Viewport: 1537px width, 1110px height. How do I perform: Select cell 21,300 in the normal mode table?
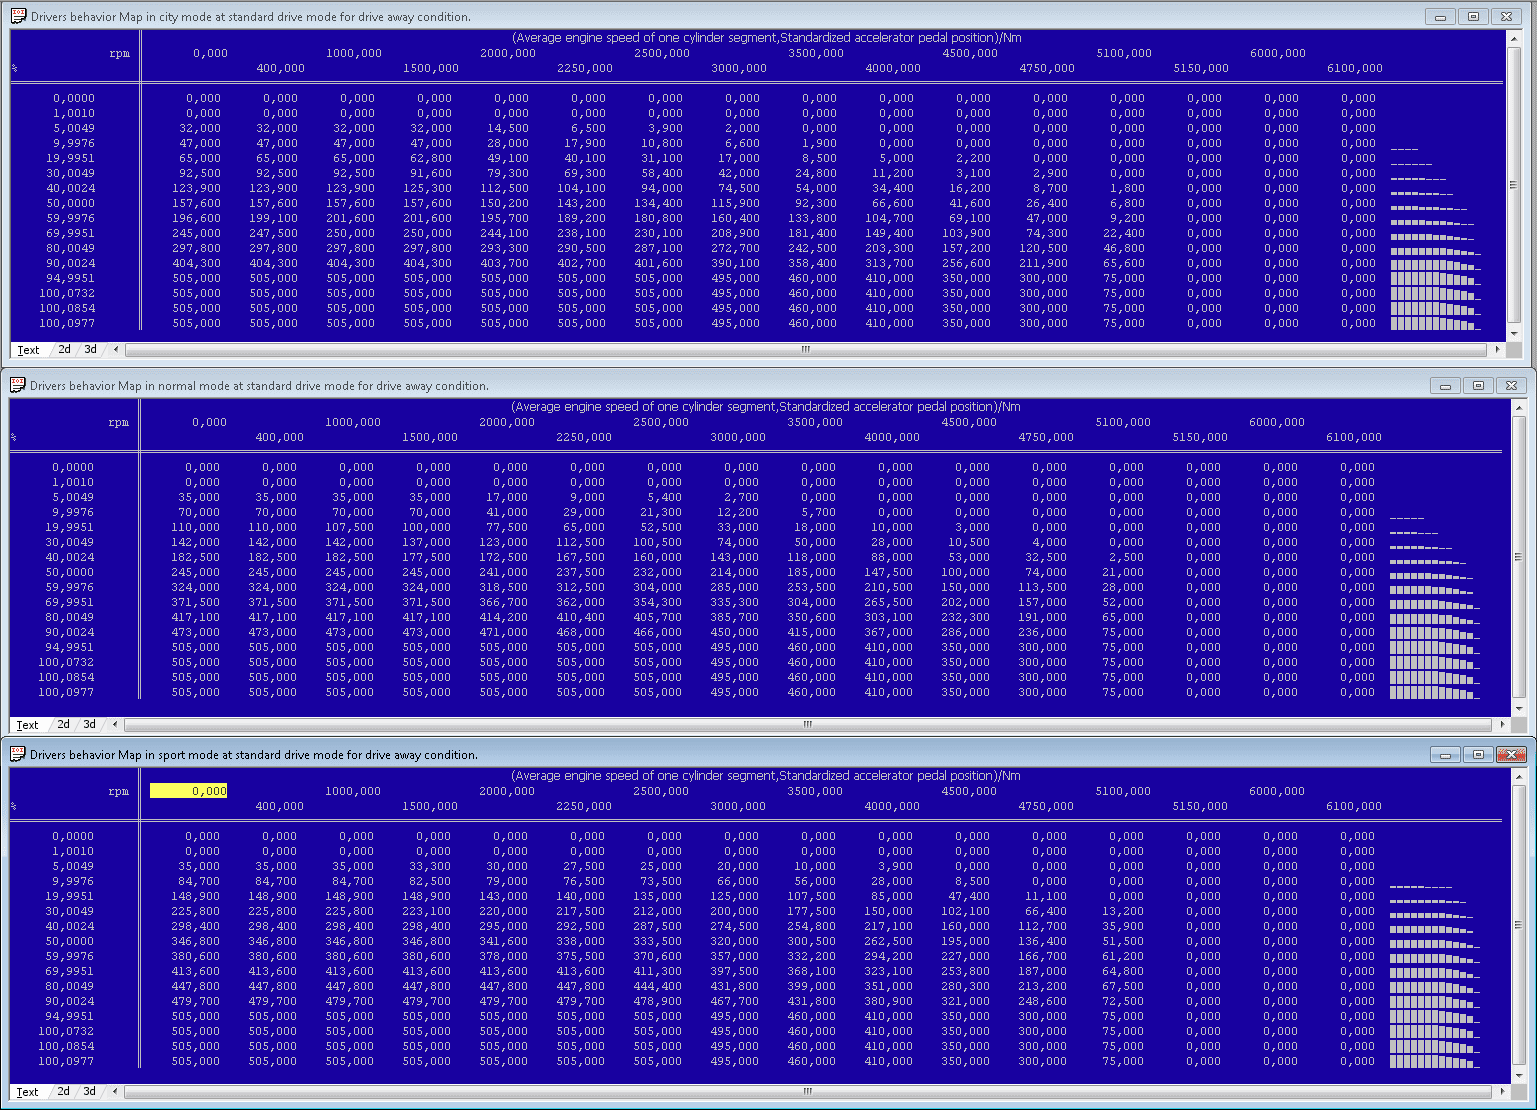[661, 512]
